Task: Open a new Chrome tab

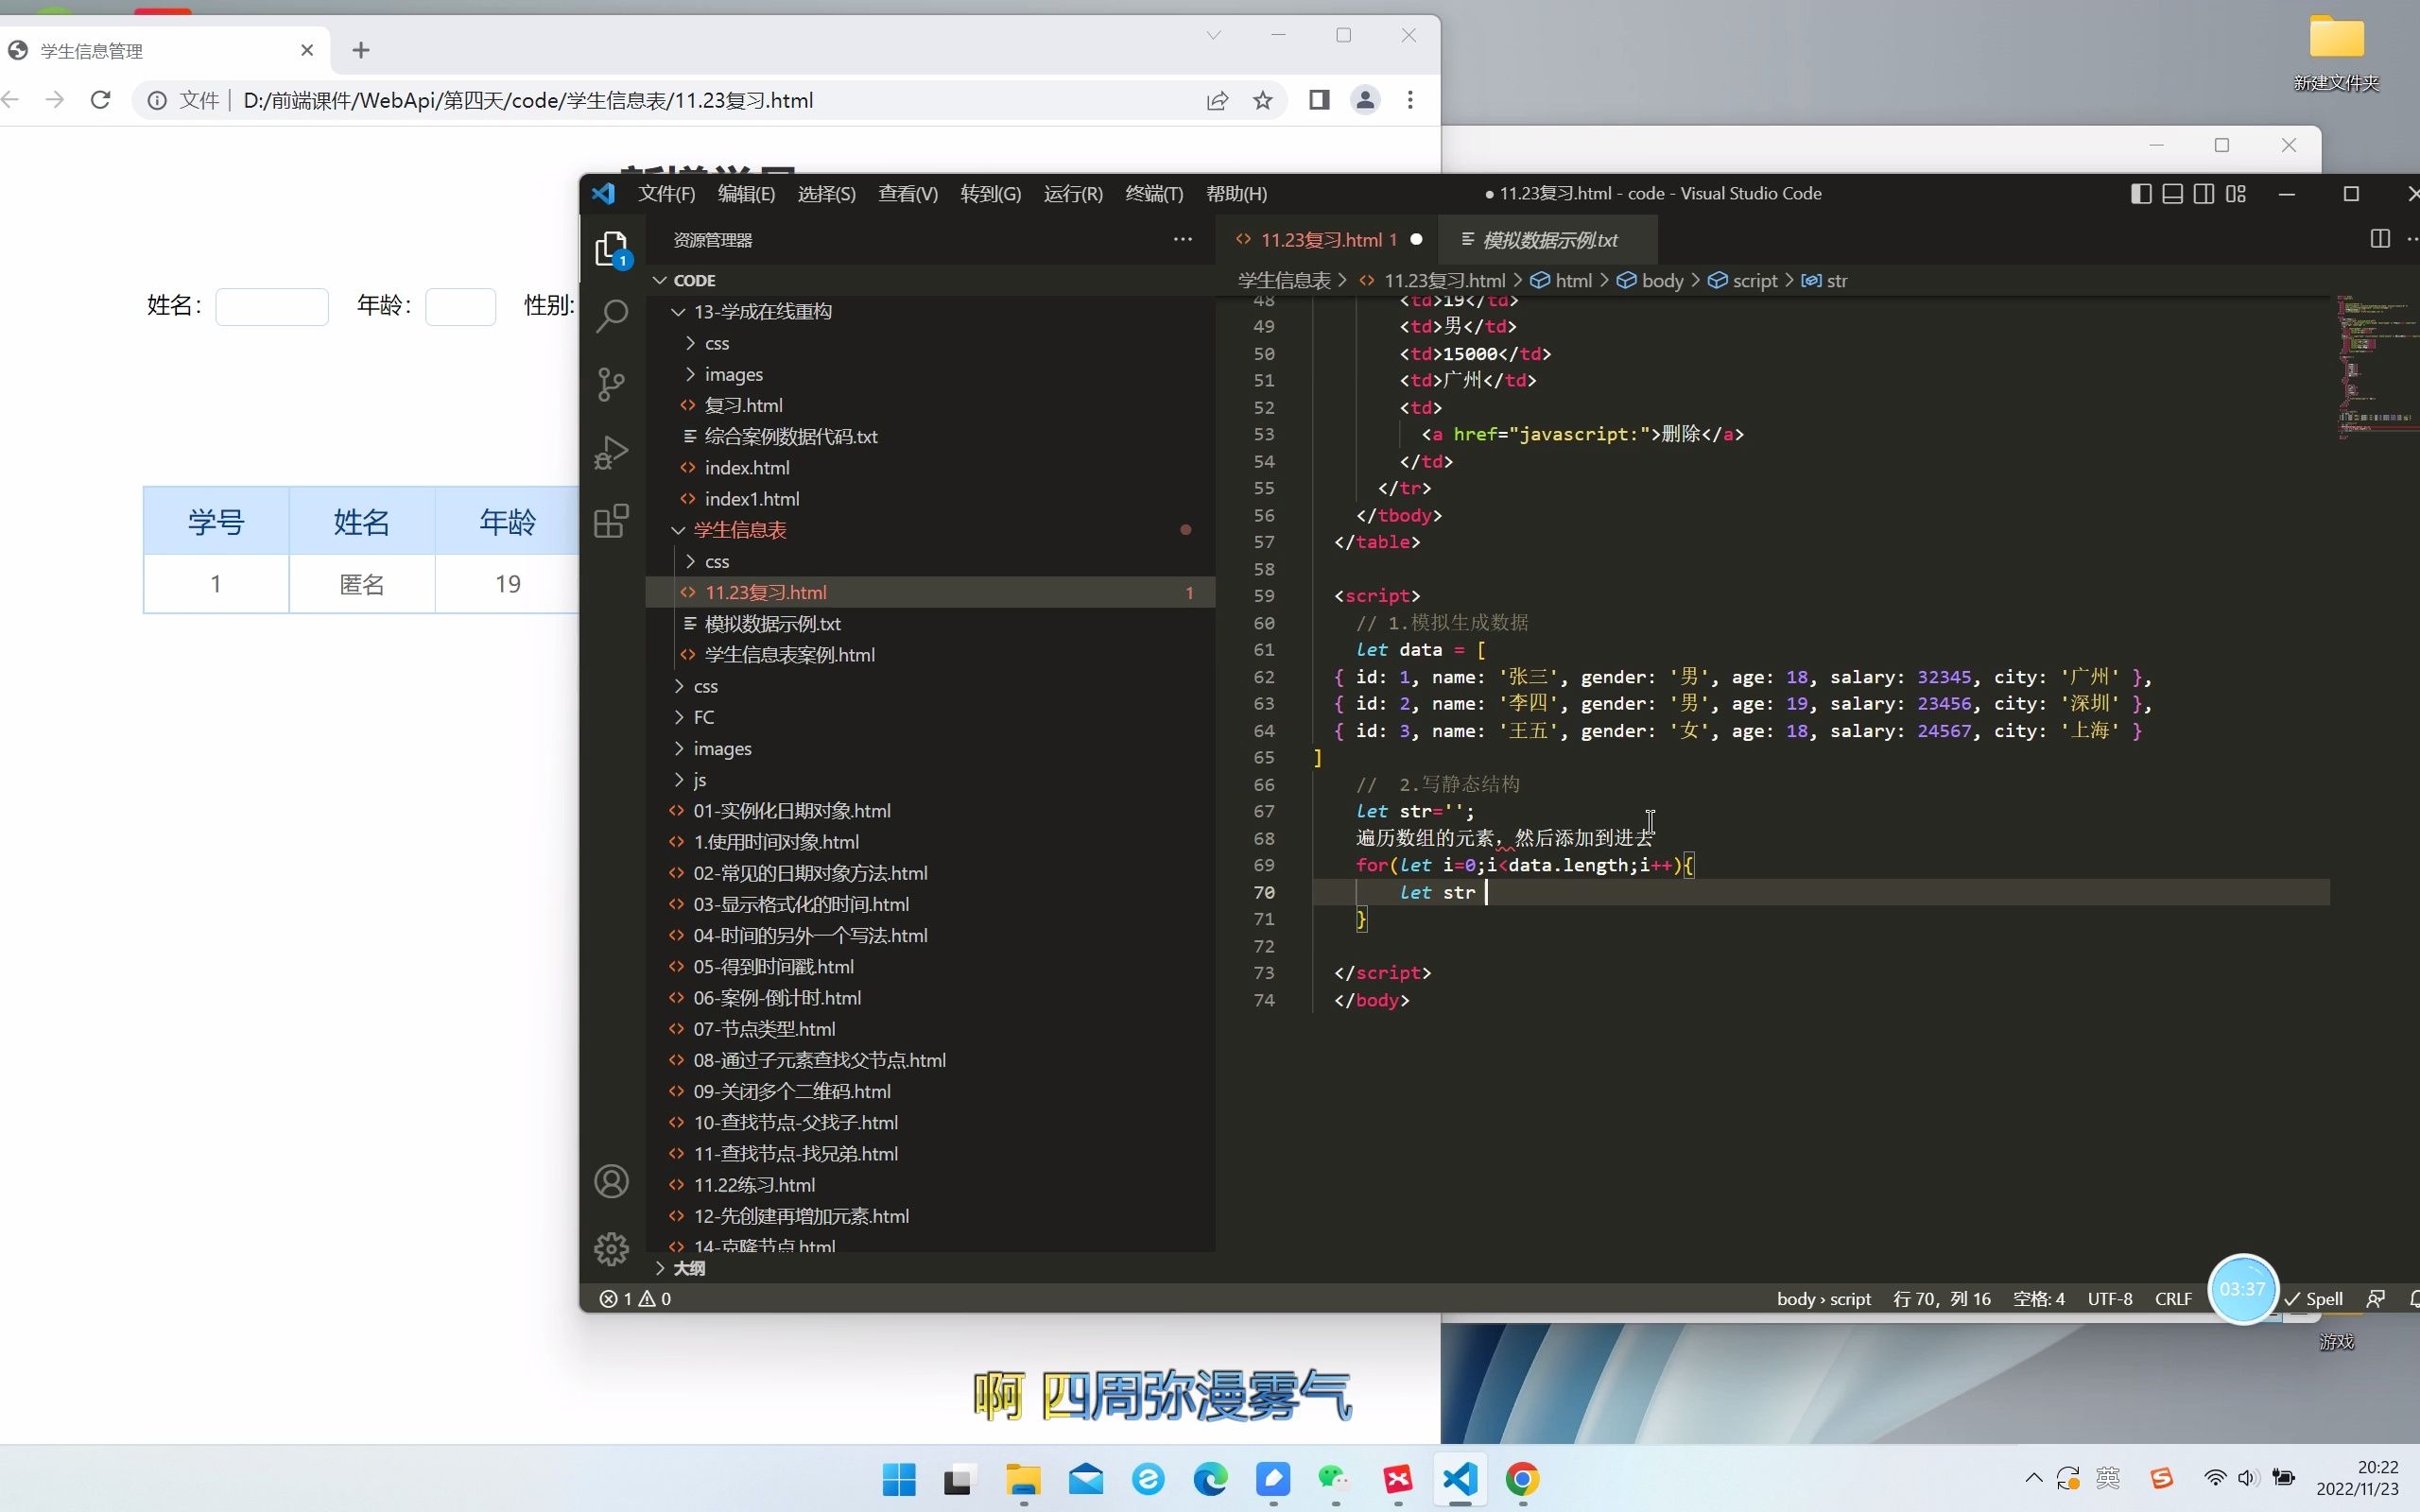Action: (361, 50)
